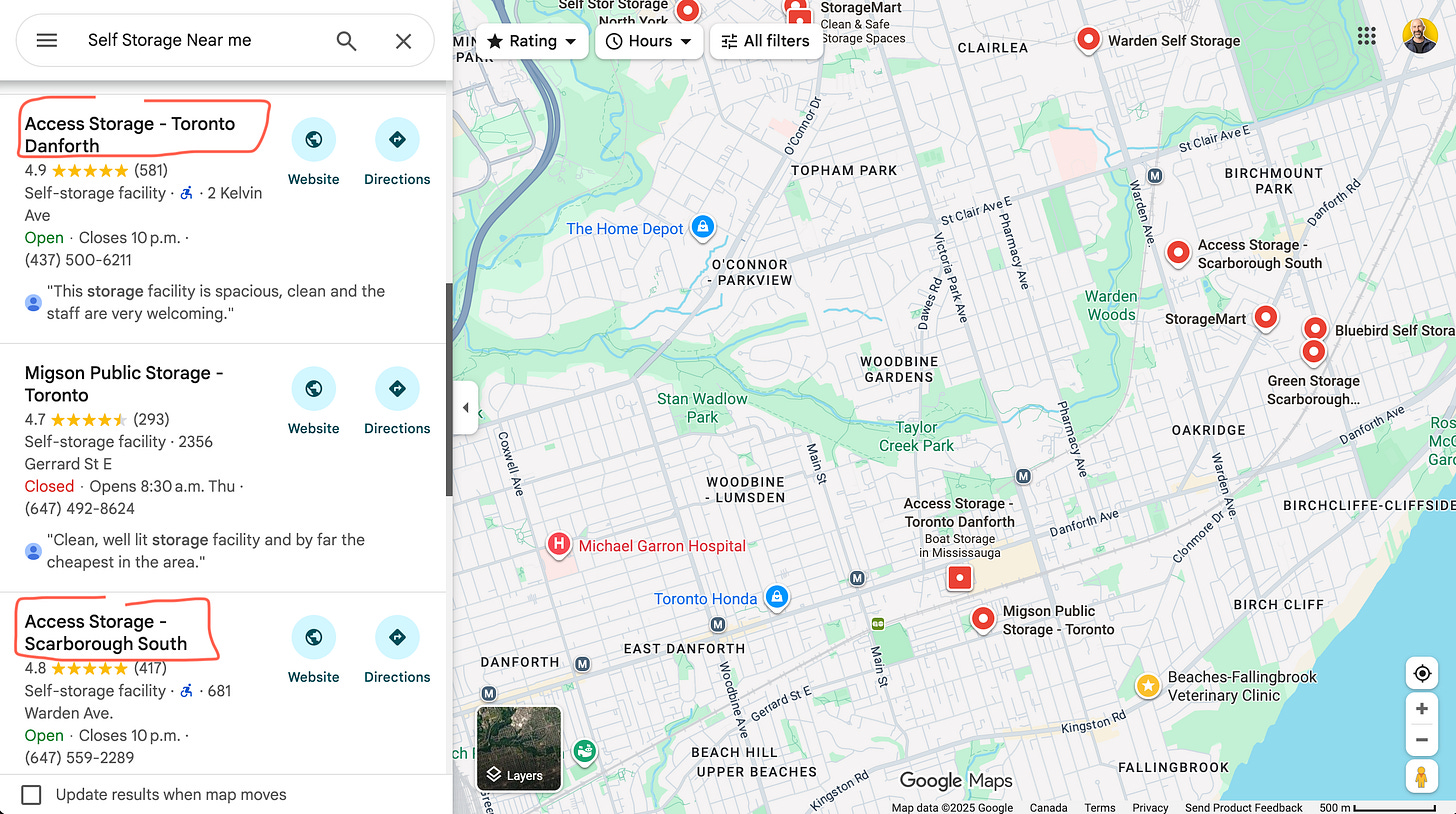Click the 4.8 rating with (417) reviews

[96, 668]
